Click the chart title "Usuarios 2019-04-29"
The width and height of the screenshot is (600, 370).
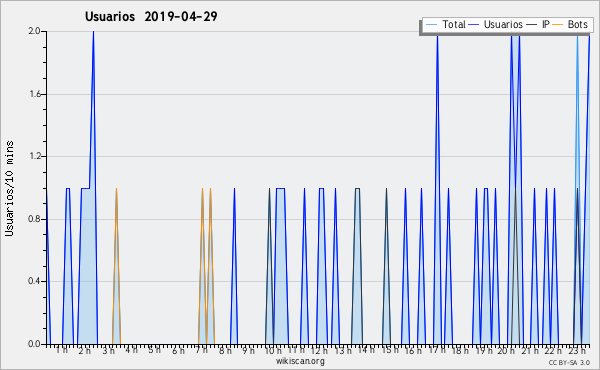point(151,16)
